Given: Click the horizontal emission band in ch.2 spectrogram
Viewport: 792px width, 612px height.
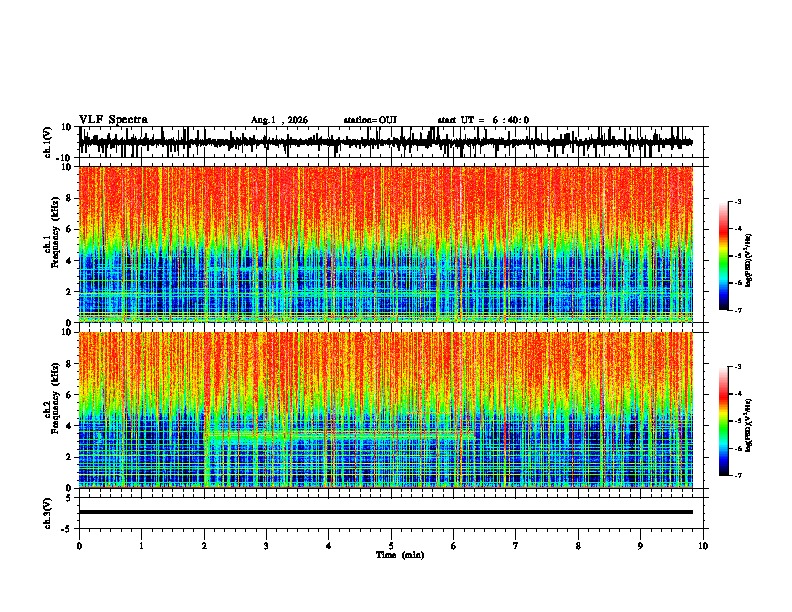Looking at the screenshot, I should click(x=339, y=434).
